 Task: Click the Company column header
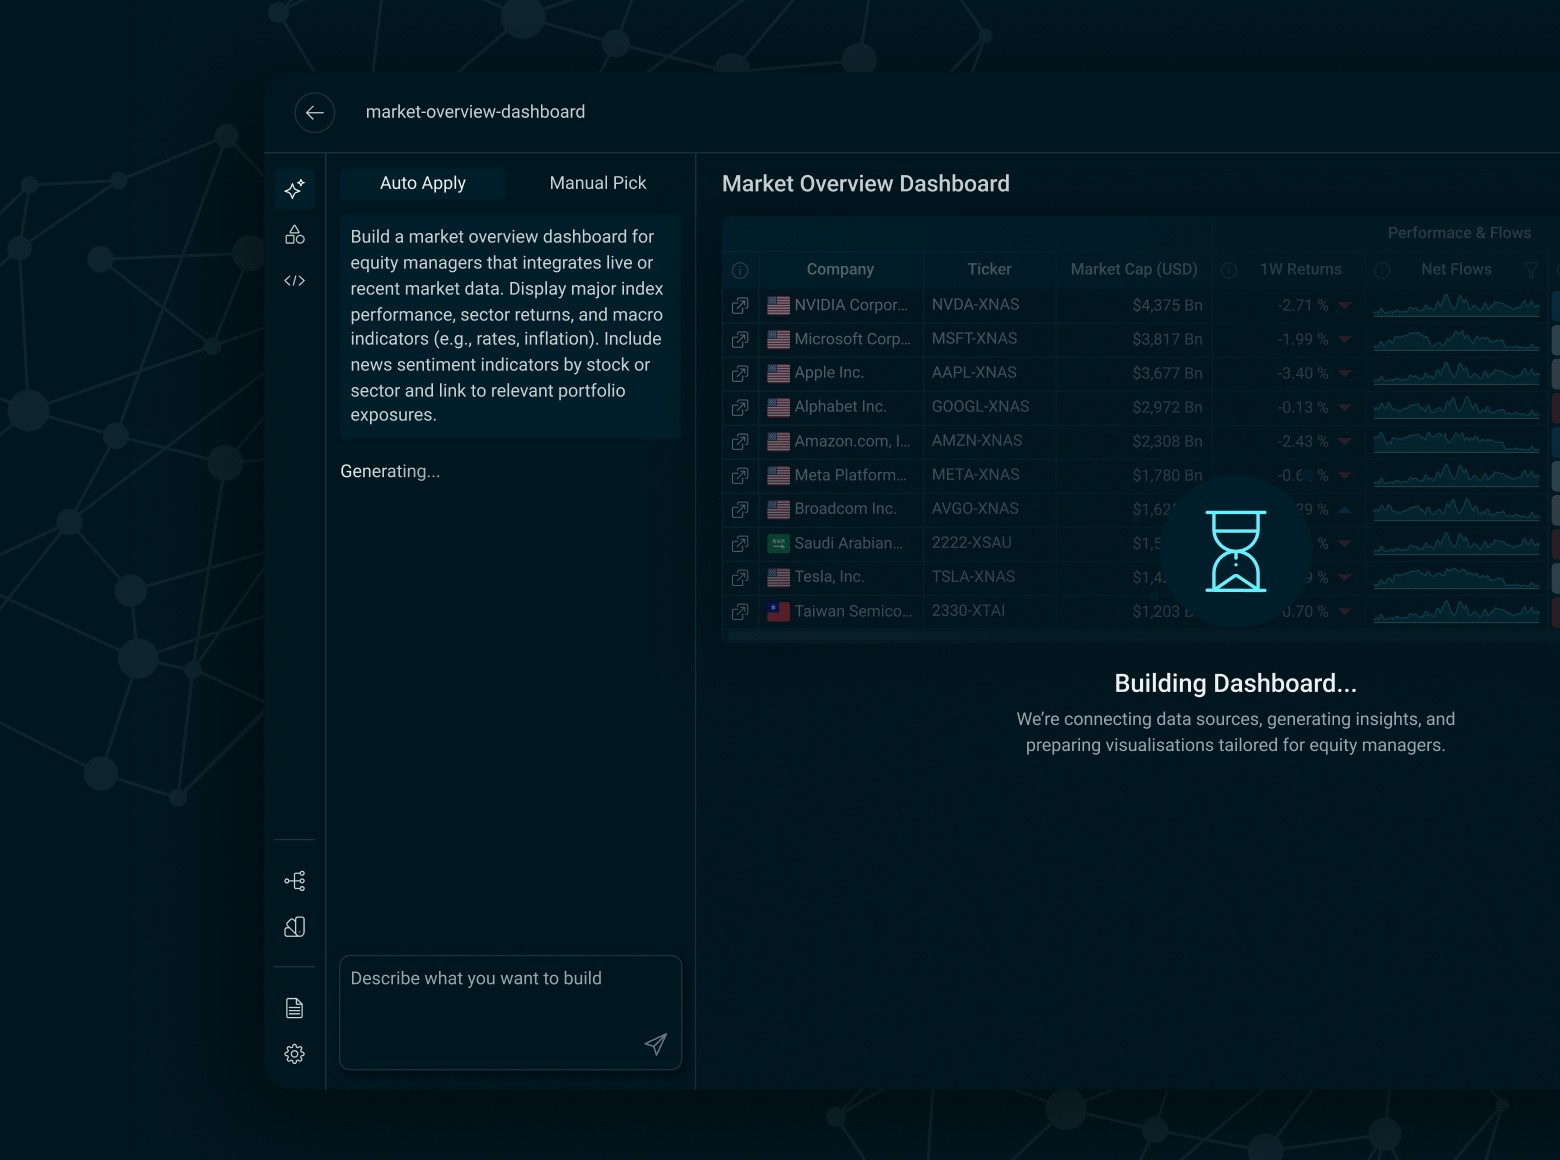tap(840, 269)
